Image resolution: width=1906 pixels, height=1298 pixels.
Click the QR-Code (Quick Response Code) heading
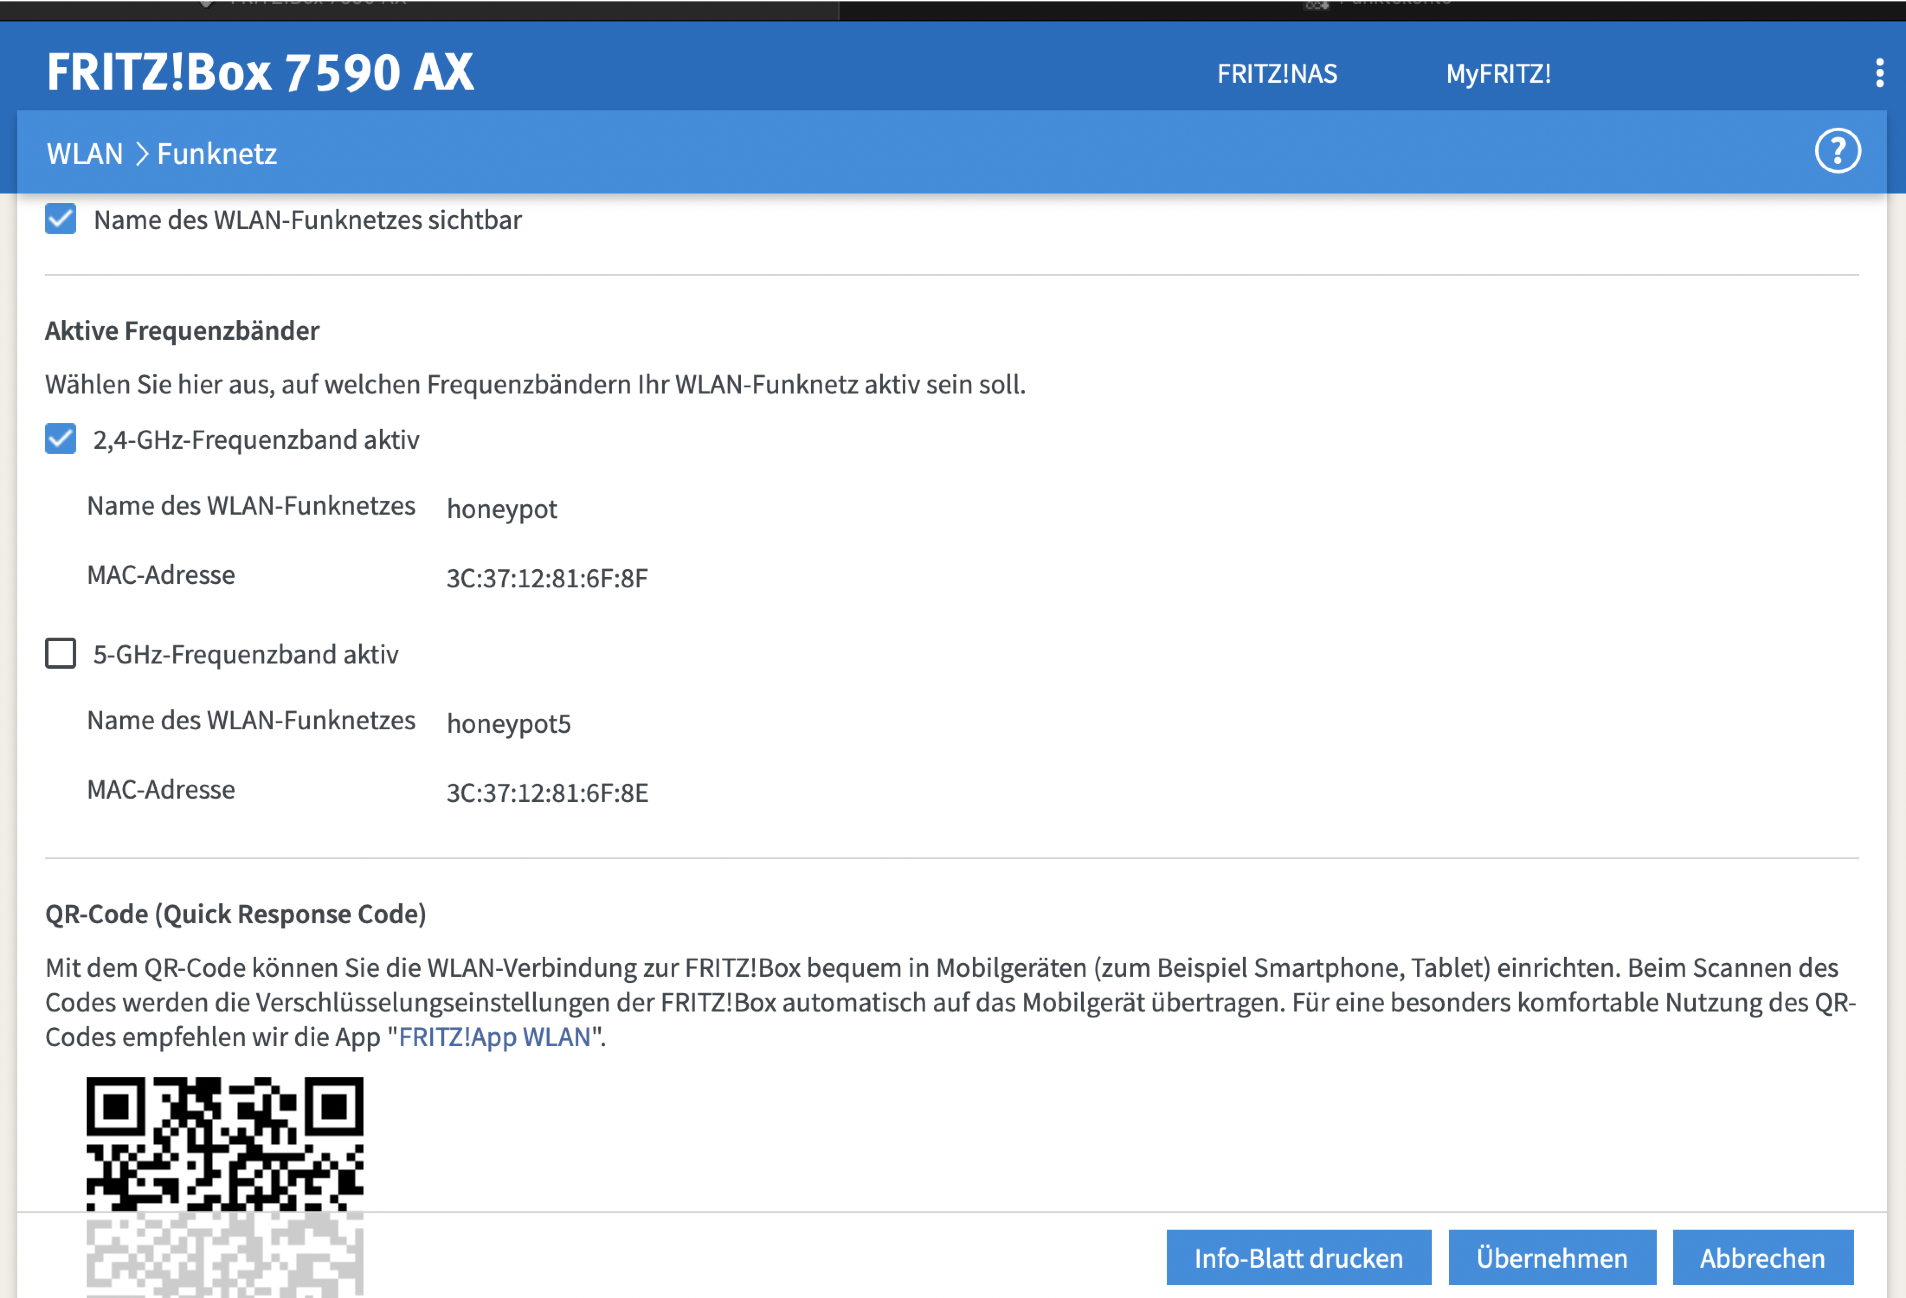coord(236,914)
